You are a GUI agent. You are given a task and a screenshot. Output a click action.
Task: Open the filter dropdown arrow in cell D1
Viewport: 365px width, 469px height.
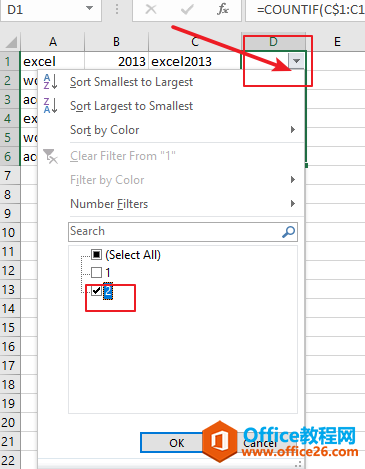(296, 61)
